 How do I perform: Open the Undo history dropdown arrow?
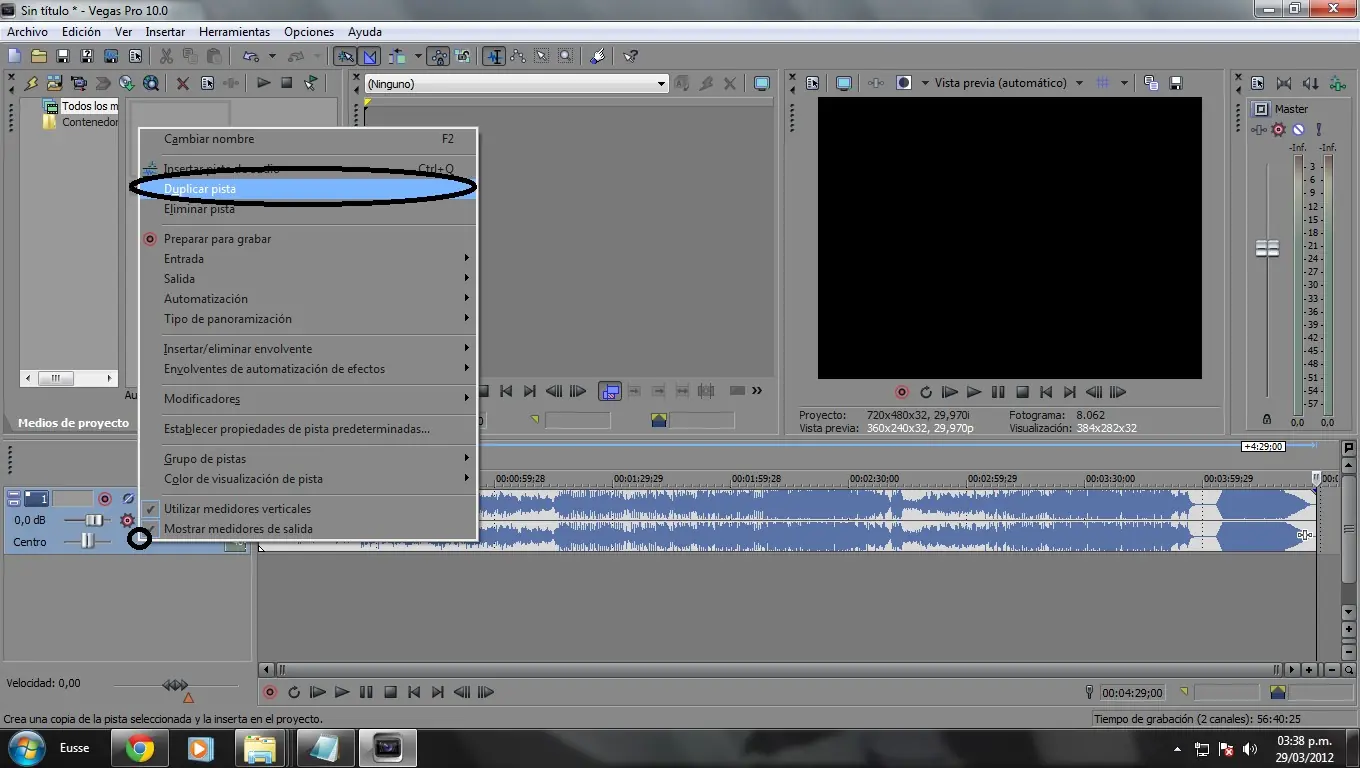tap(271, 57)
